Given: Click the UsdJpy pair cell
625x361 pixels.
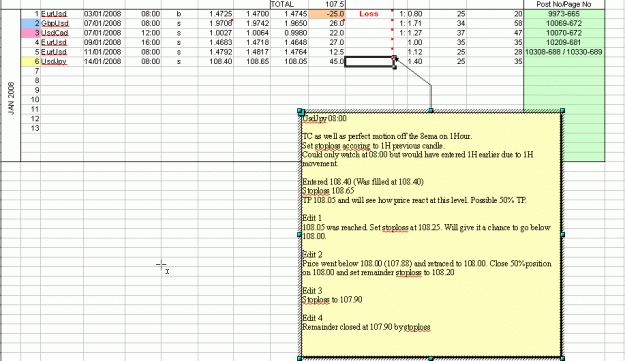Looking at the screenshot, I should [62, 62].
